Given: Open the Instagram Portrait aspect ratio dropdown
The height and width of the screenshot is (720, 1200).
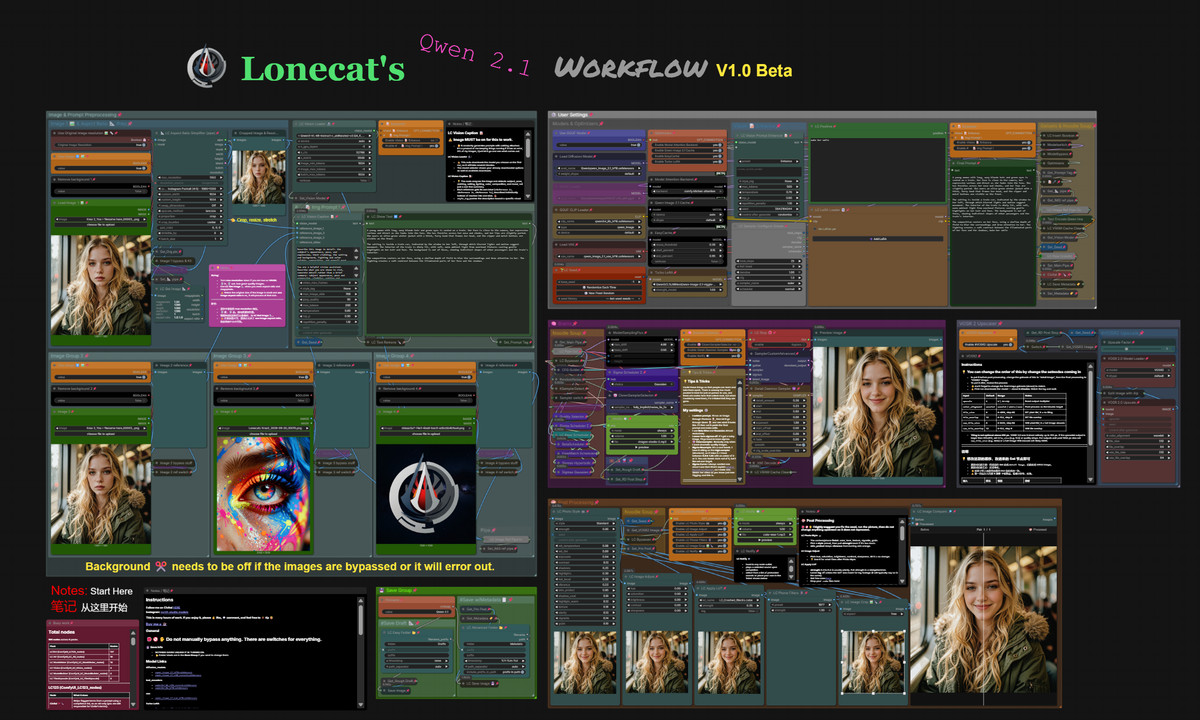Looking at the screenshot, I should (192, 188).
